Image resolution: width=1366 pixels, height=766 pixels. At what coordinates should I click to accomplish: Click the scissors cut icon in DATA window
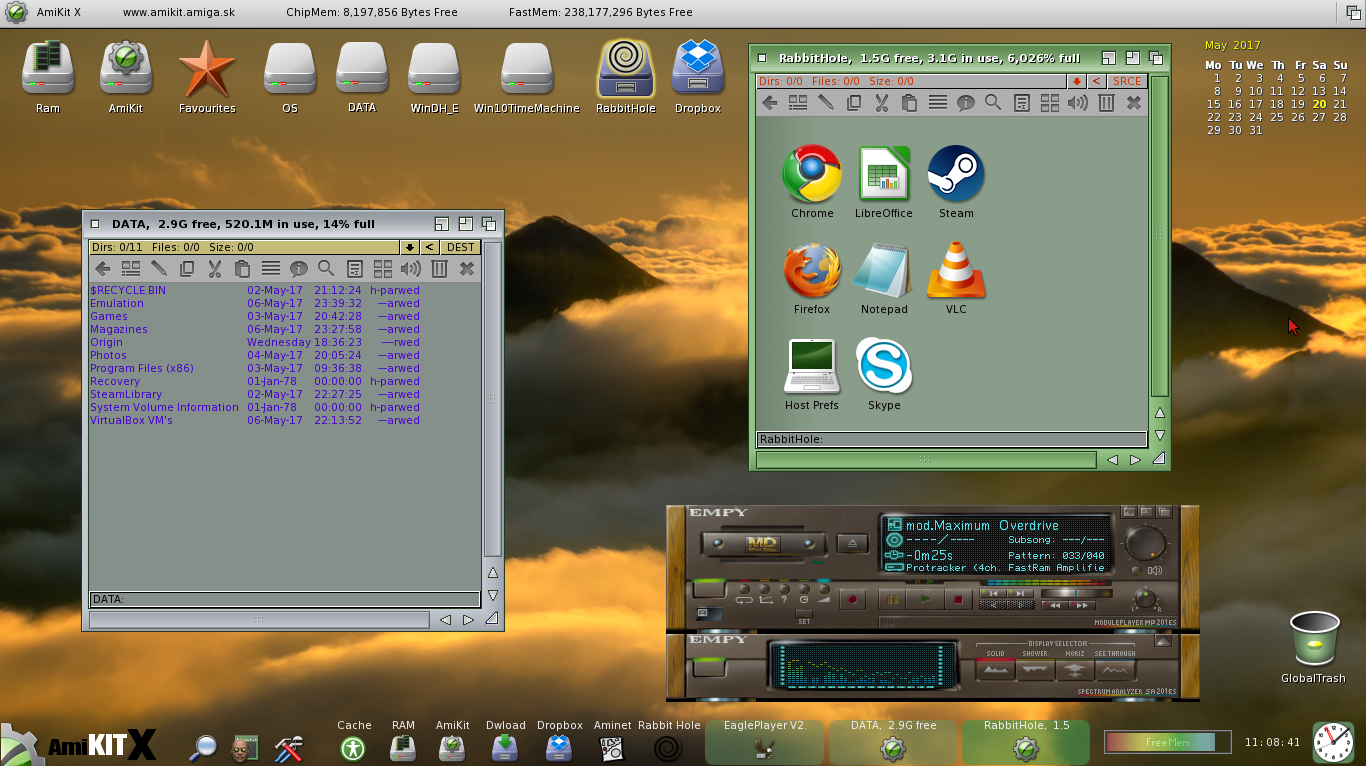(214, 268)
